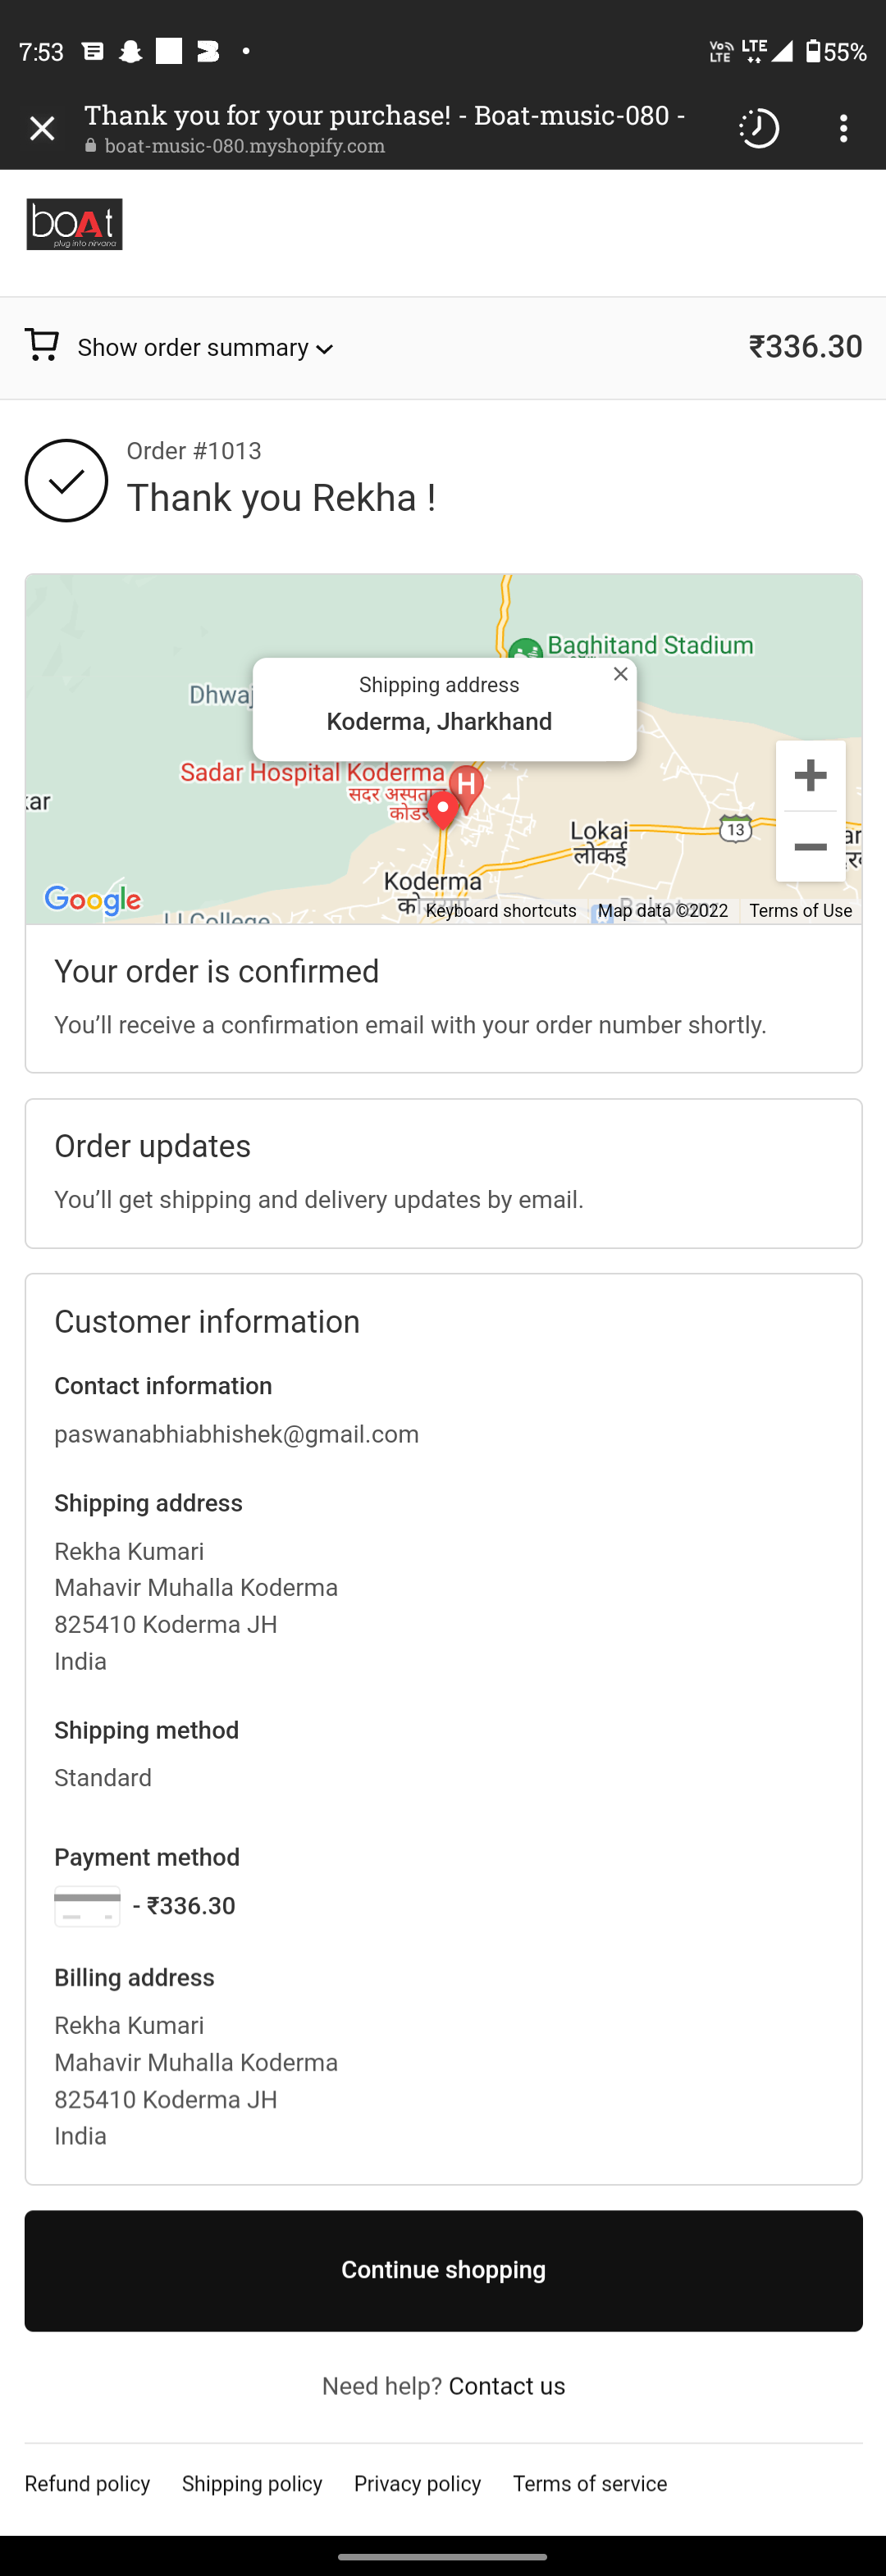Tap the order summary chevron arrow
Image resolution: width=886 pixels, height=2576 pixels.
tap(324, 349)
